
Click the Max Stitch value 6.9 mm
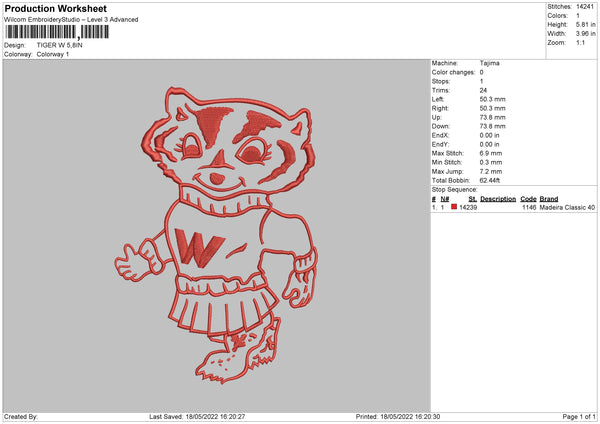tap(491, 153)
